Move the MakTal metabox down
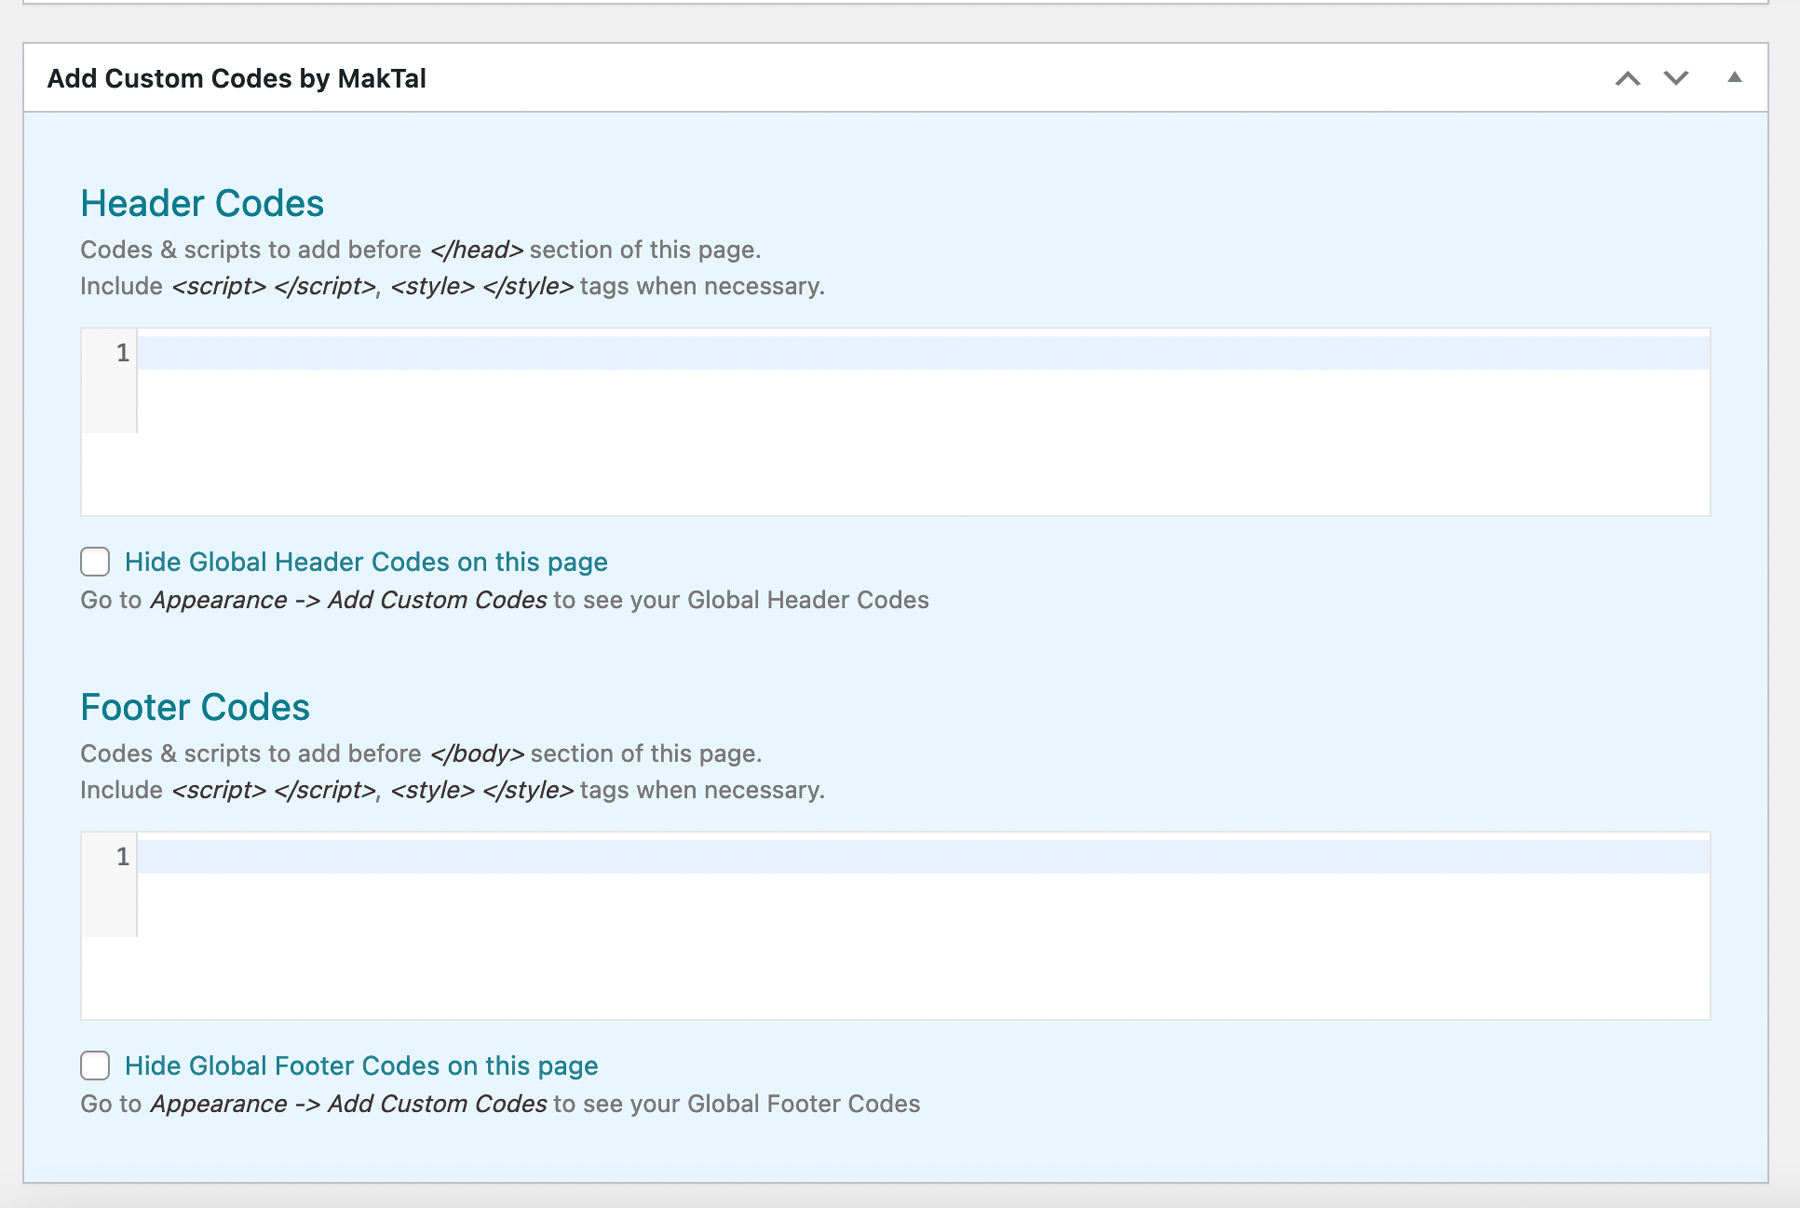This screenshot has width=1800, height=1208. click(x=1676, y=78)
